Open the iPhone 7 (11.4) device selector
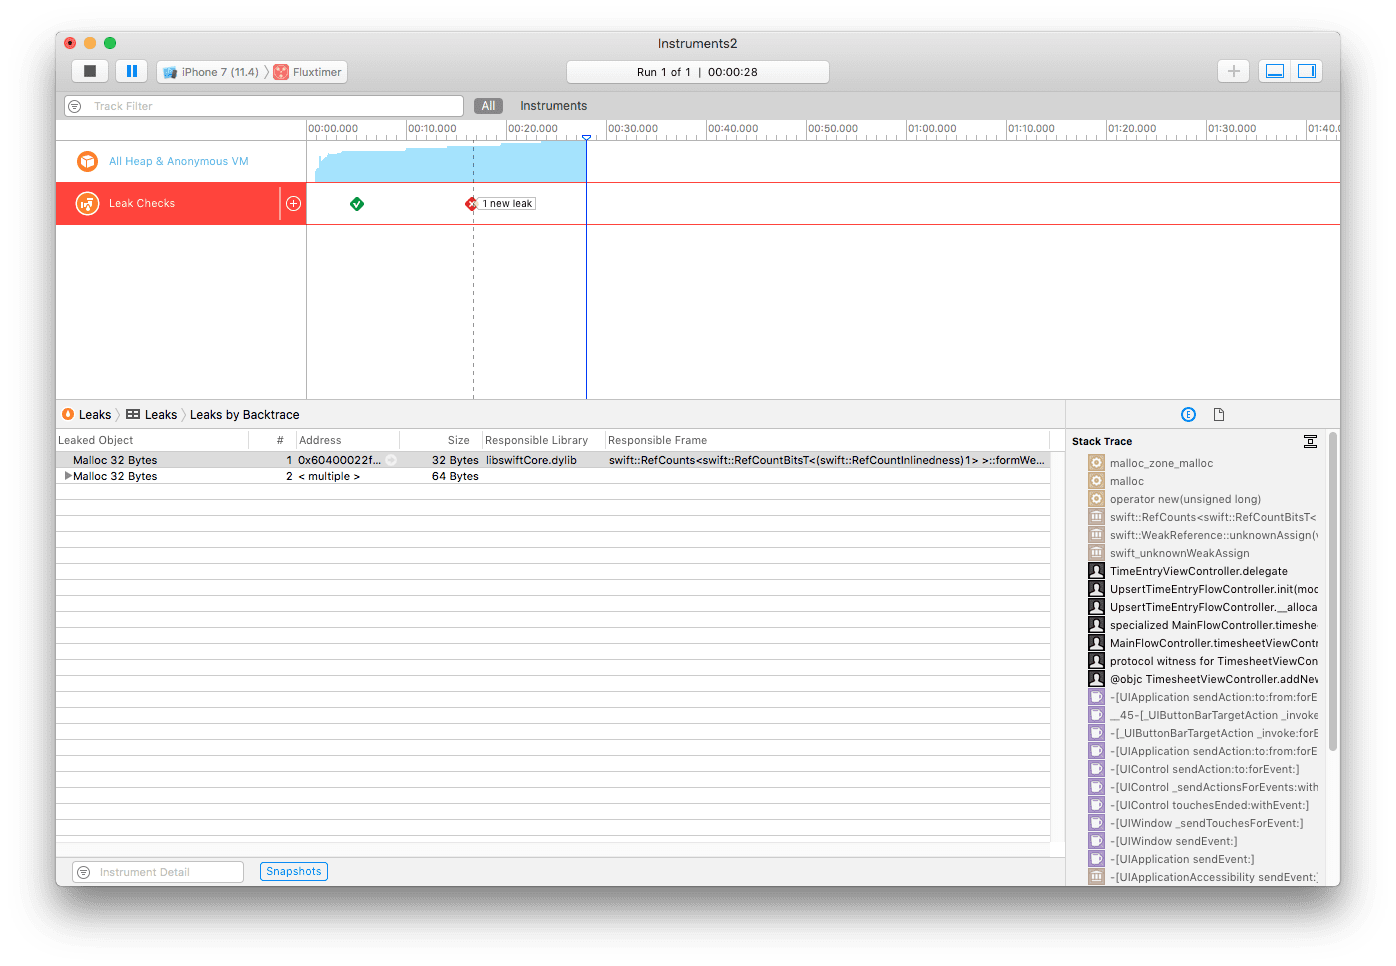Viewport: 1396px width, 966px height. pyautogui.click(x=211, y=71)
